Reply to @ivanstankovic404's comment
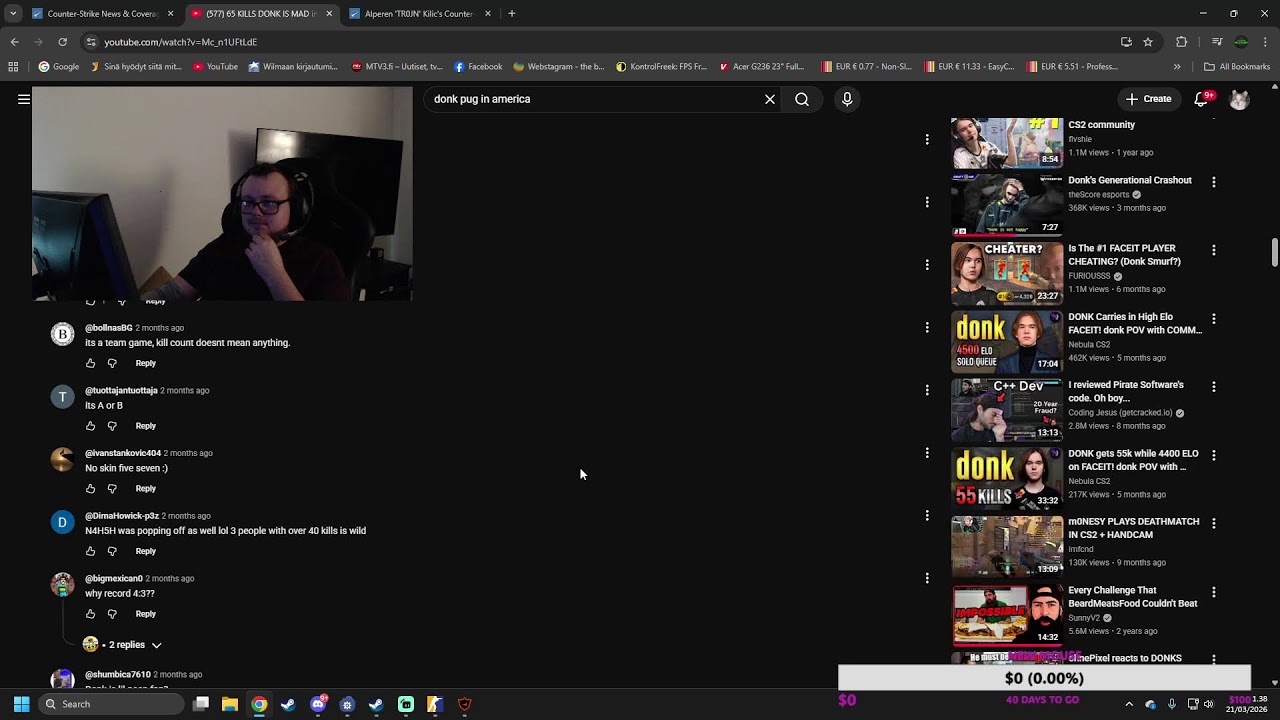This screenshot has width=1280, height=720. pyautogui.click(x=145, y=488)
